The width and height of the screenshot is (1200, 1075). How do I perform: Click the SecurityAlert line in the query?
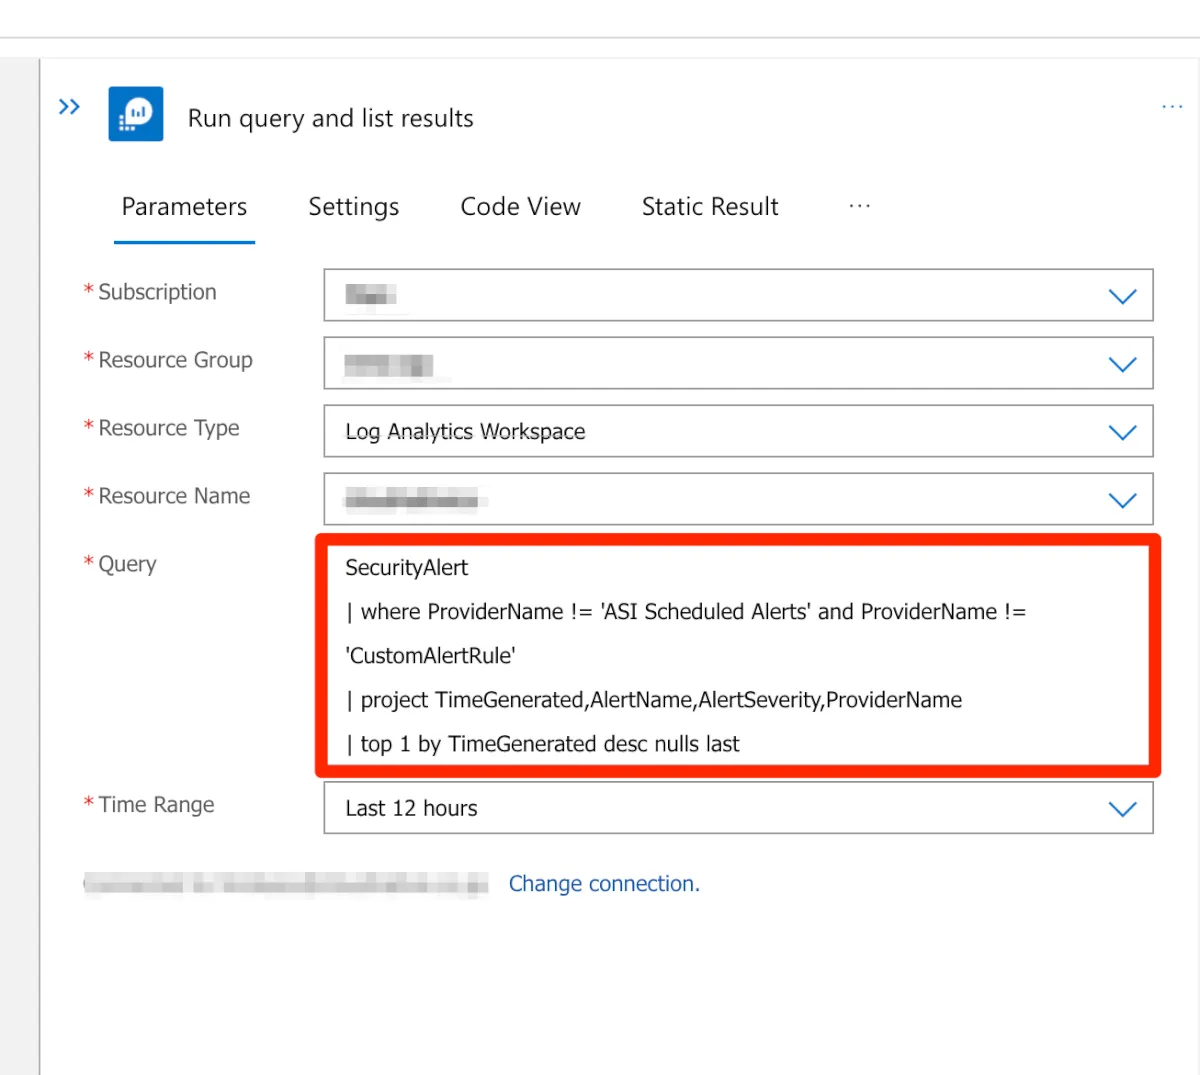[407, 568]
